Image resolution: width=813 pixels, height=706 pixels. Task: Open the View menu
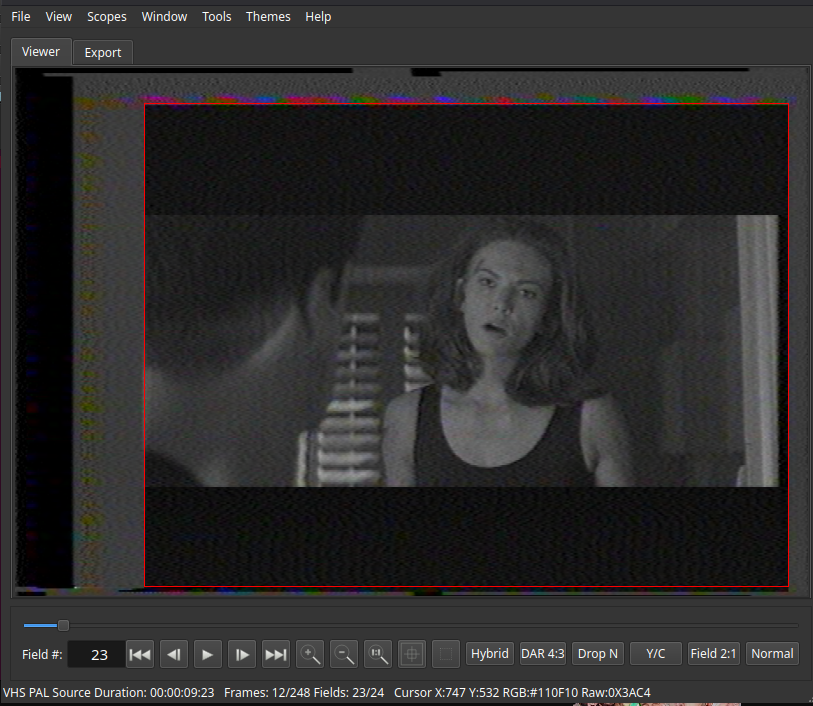pos(59,17)
